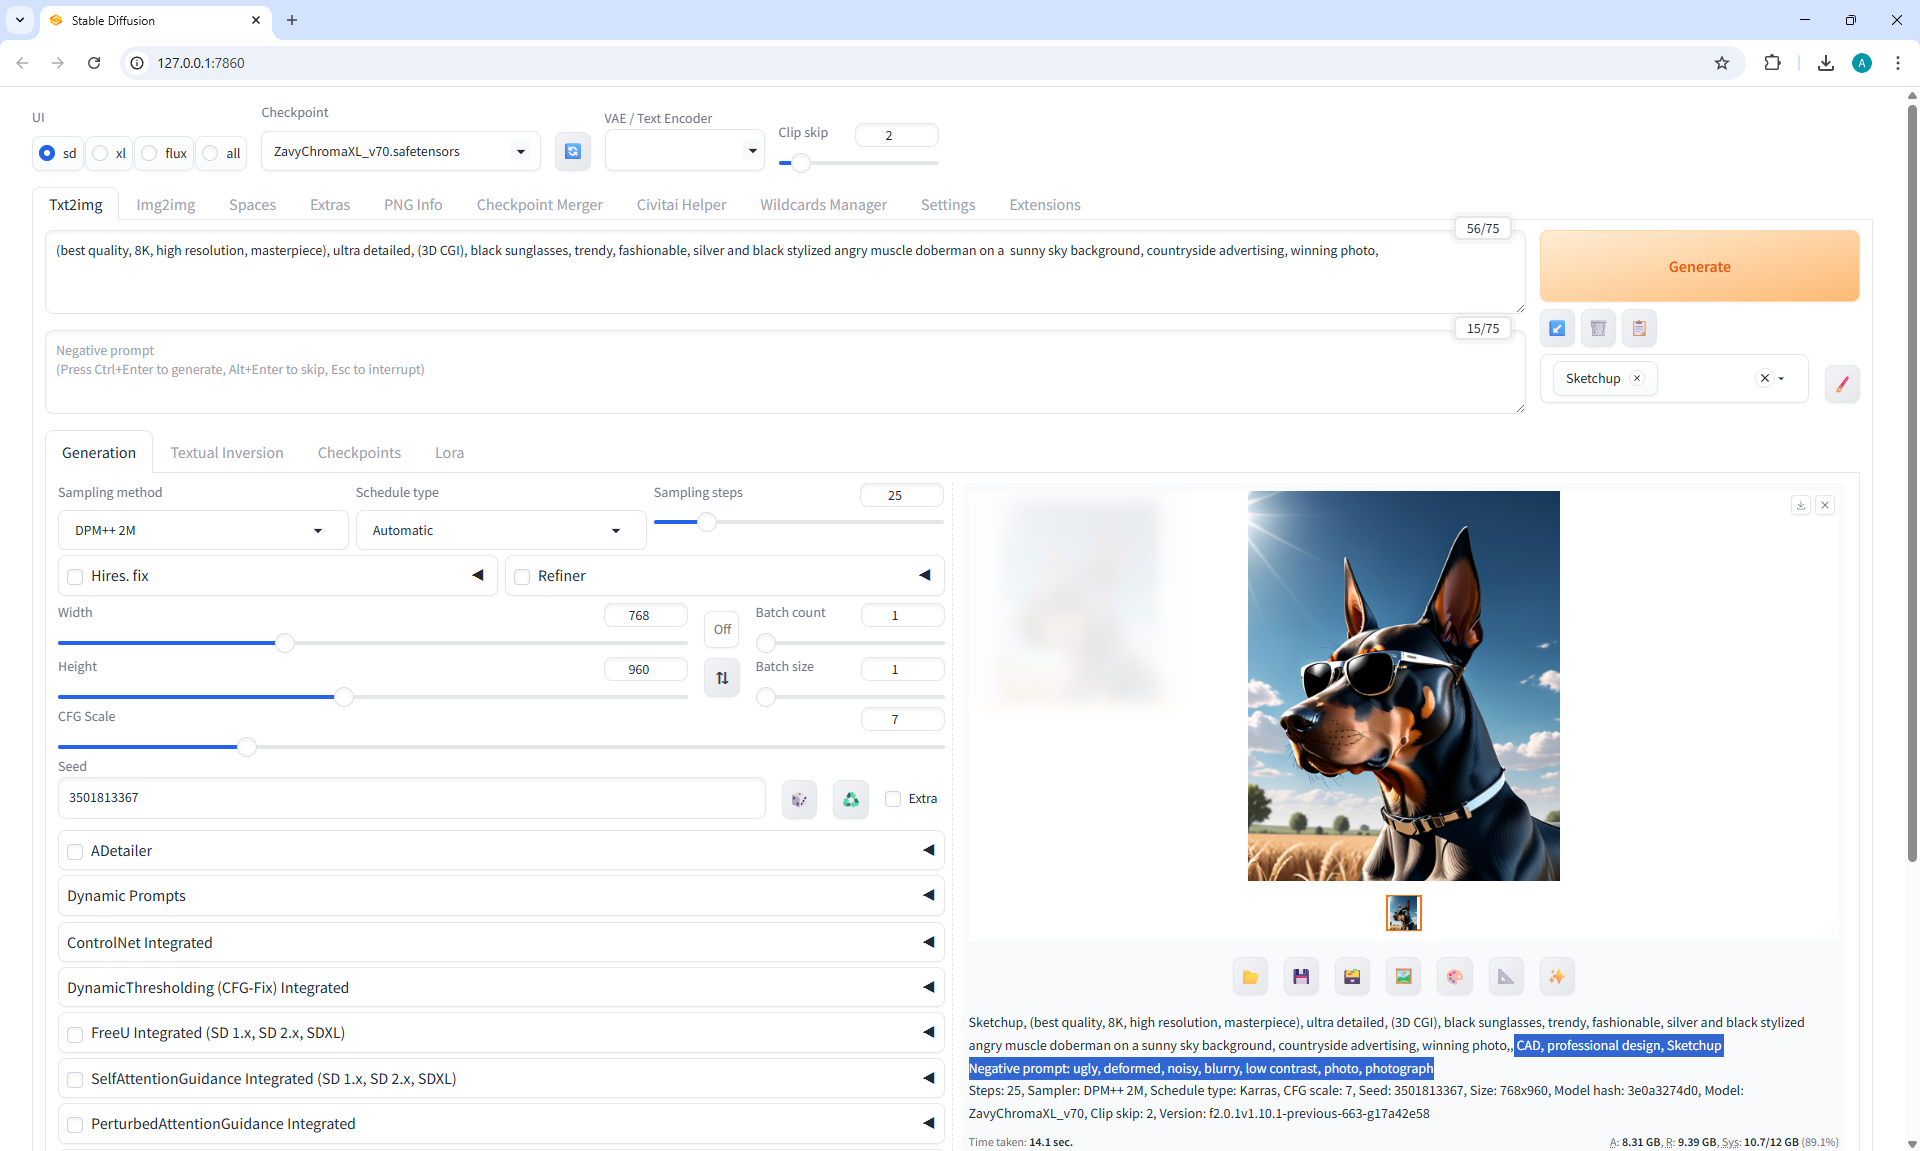Open the Checkpoint model dropdown
This screenshot has width=1920, height=1151.
point(400,152)
